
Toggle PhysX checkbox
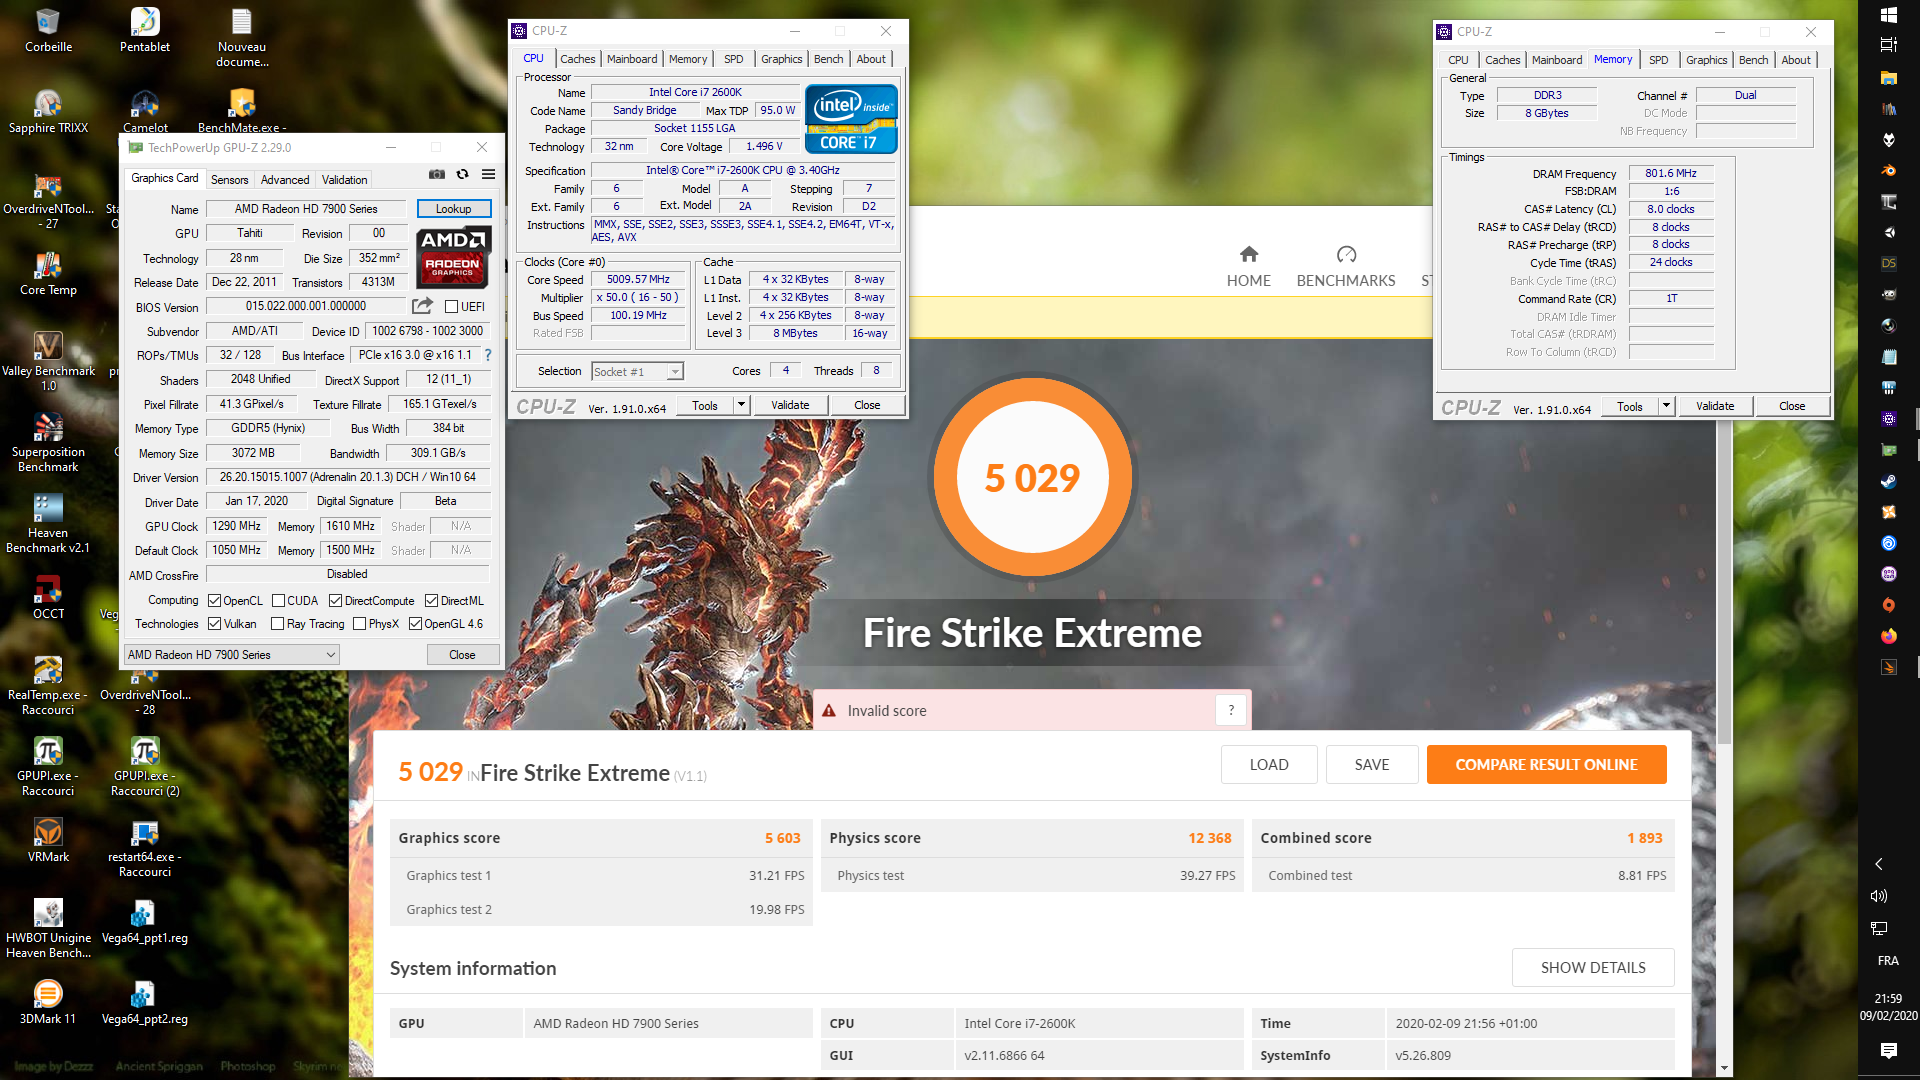(359, 624)
